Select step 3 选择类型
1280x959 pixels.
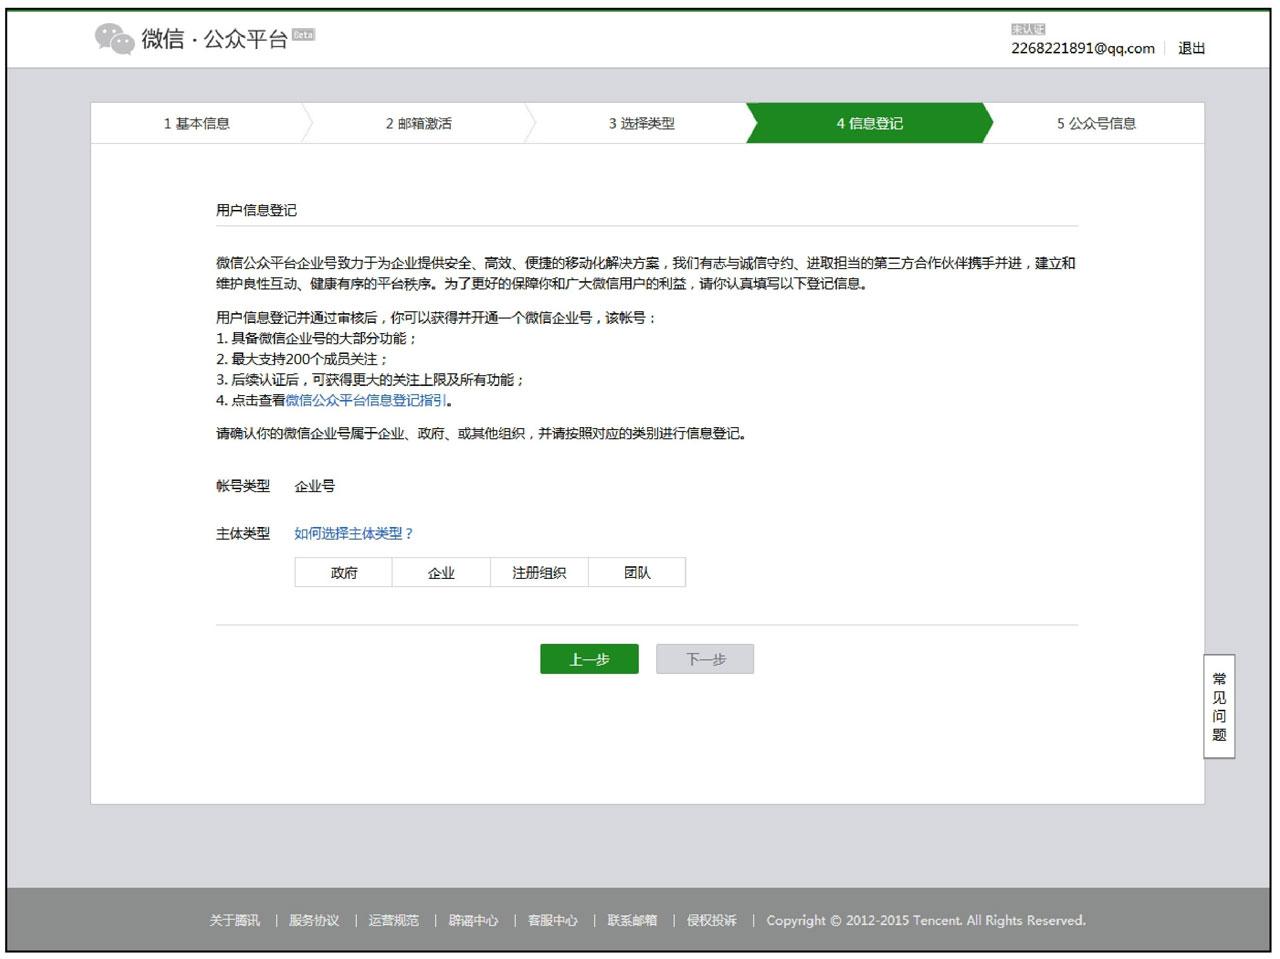[x=641, y=123]
